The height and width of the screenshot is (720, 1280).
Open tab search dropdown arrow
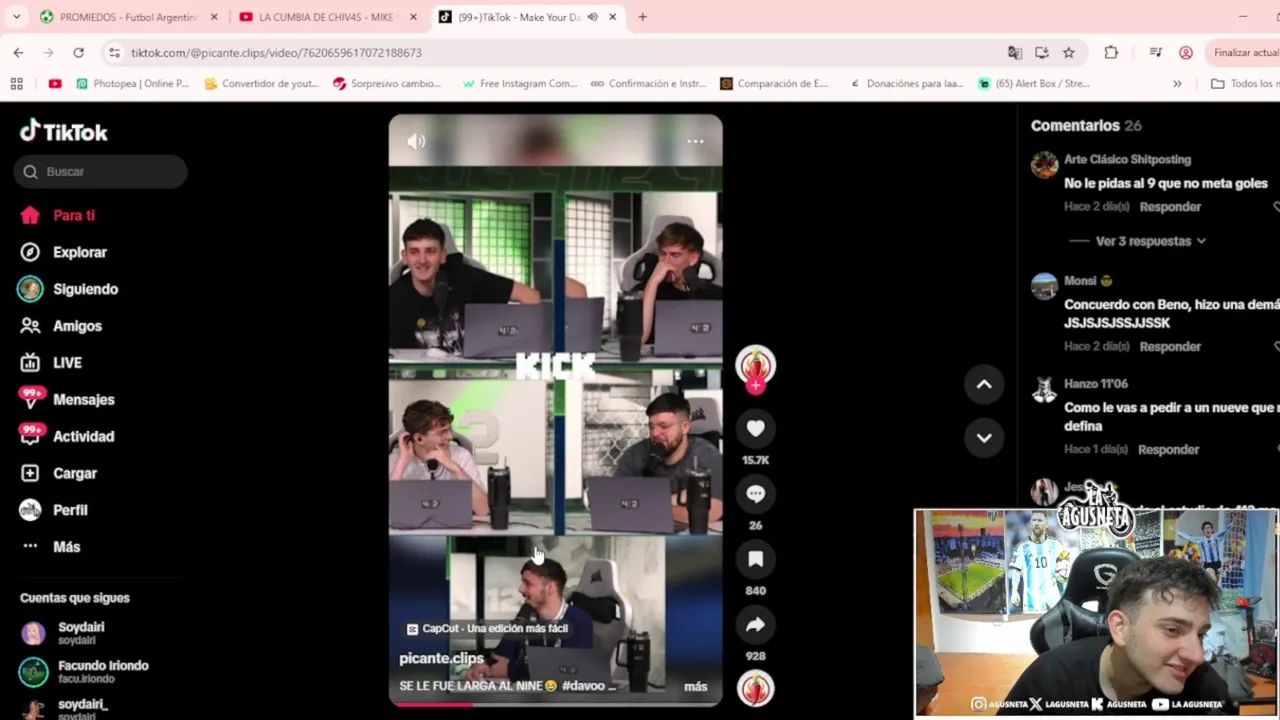coord(16,17)
